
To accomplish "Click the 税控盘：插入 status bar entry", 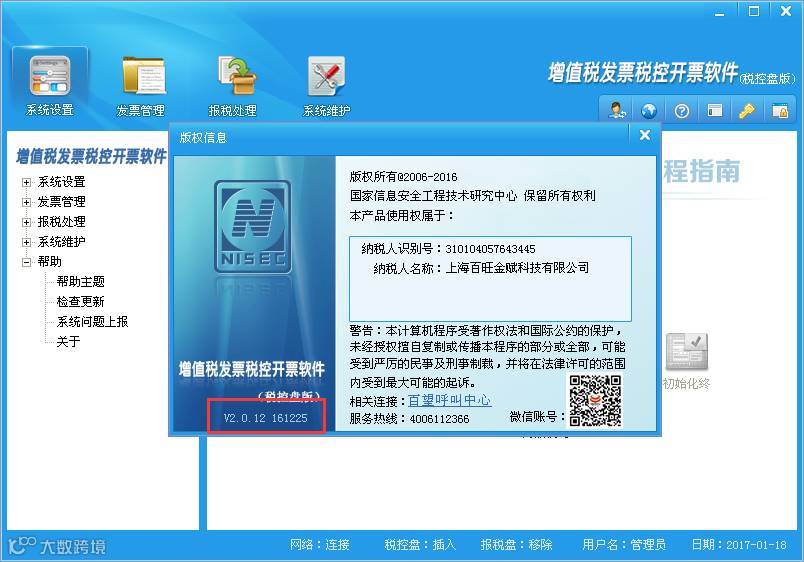I will (420, 545).
